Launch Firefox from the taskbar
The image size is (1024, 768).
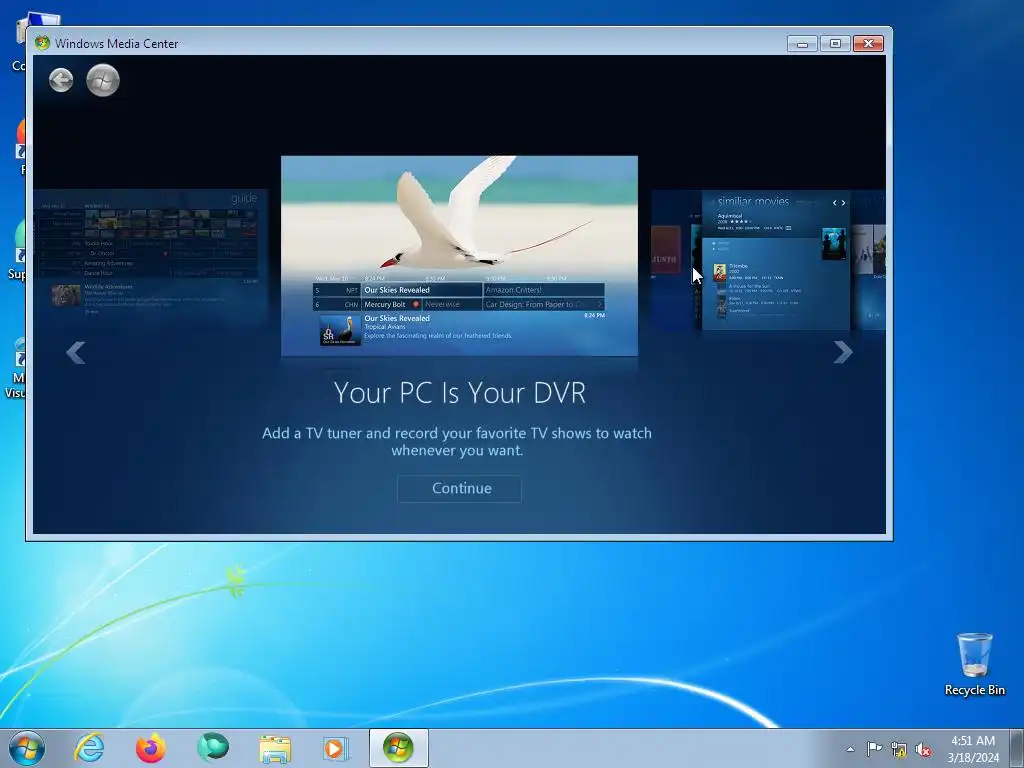pyautogui.click(x=151, y=748)
